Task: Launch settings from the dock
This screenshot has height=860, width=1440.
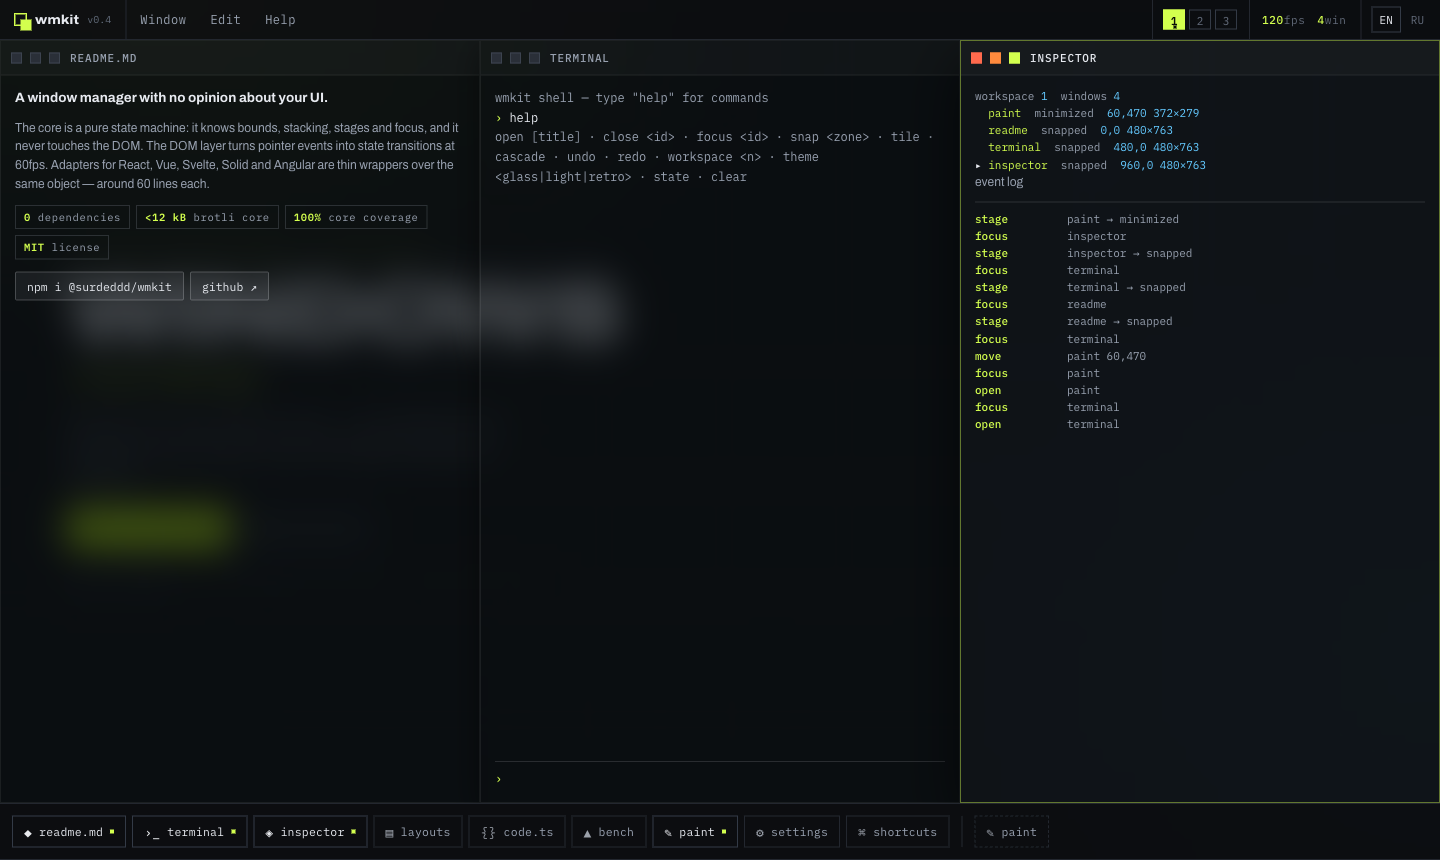Action: point(792,832)
